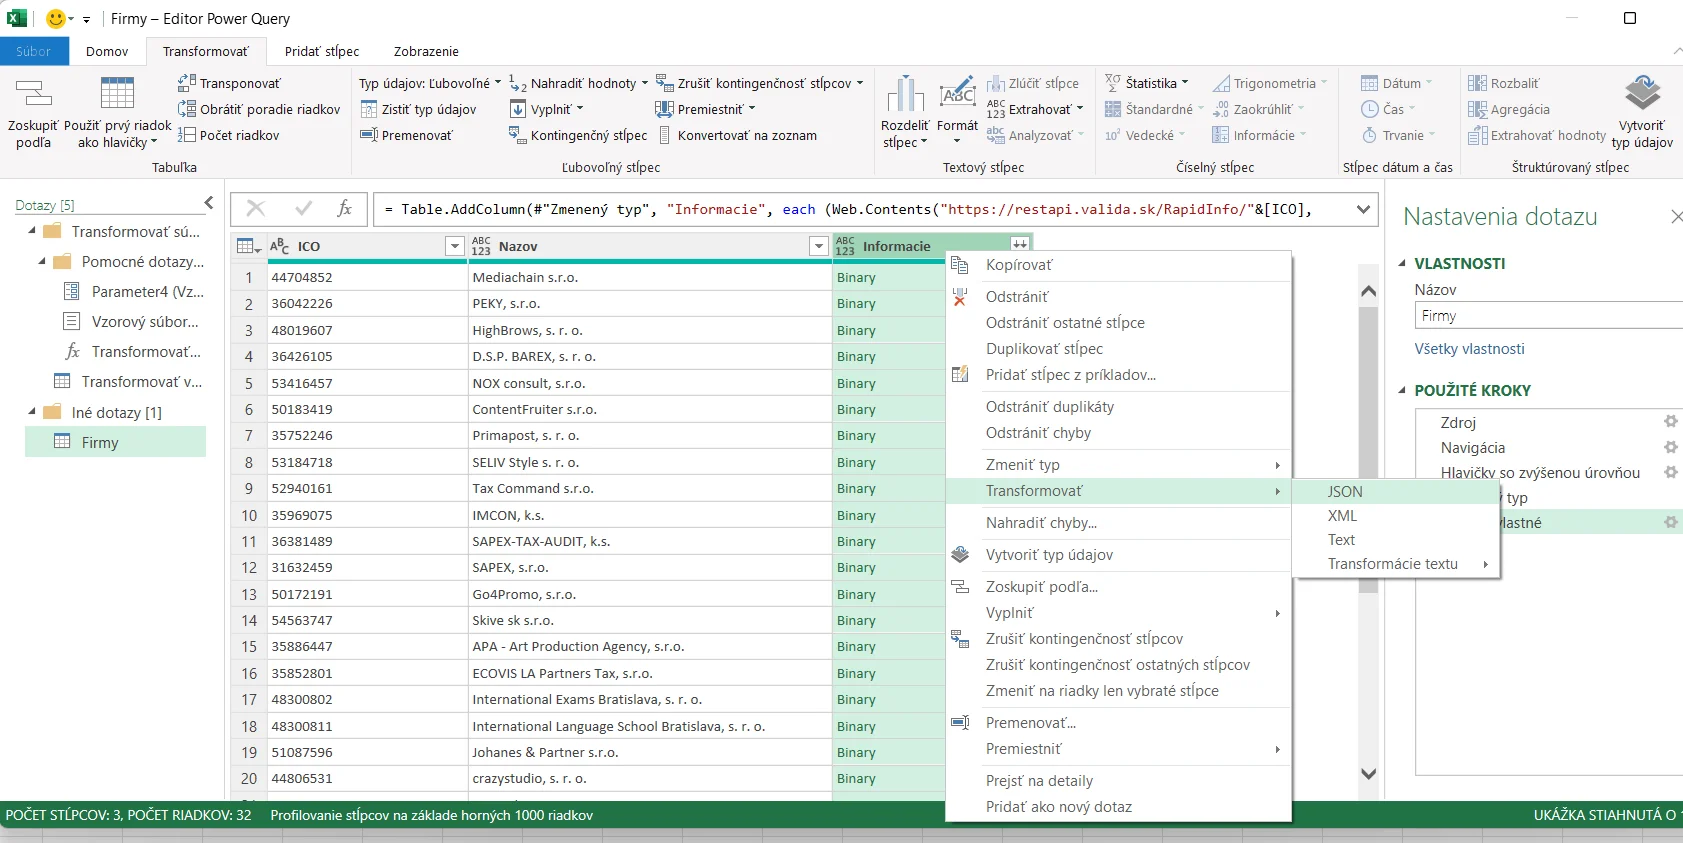Click ABC type icon of ICO column
1683x843 pixels.
coord(279,246)
